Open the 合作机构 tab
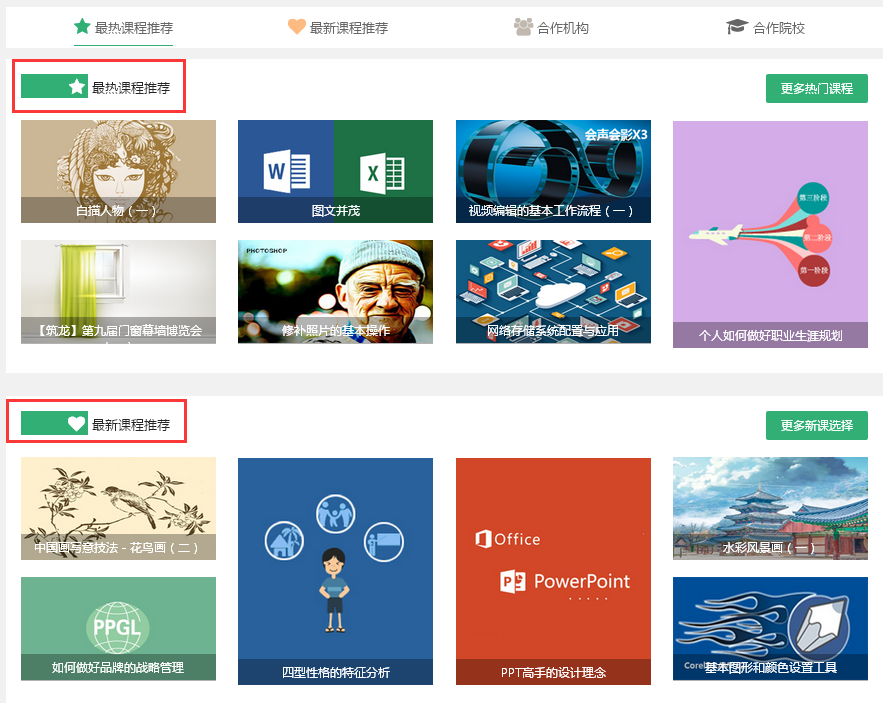This screenshot has width=883, height=703. [x=563, y=28]
